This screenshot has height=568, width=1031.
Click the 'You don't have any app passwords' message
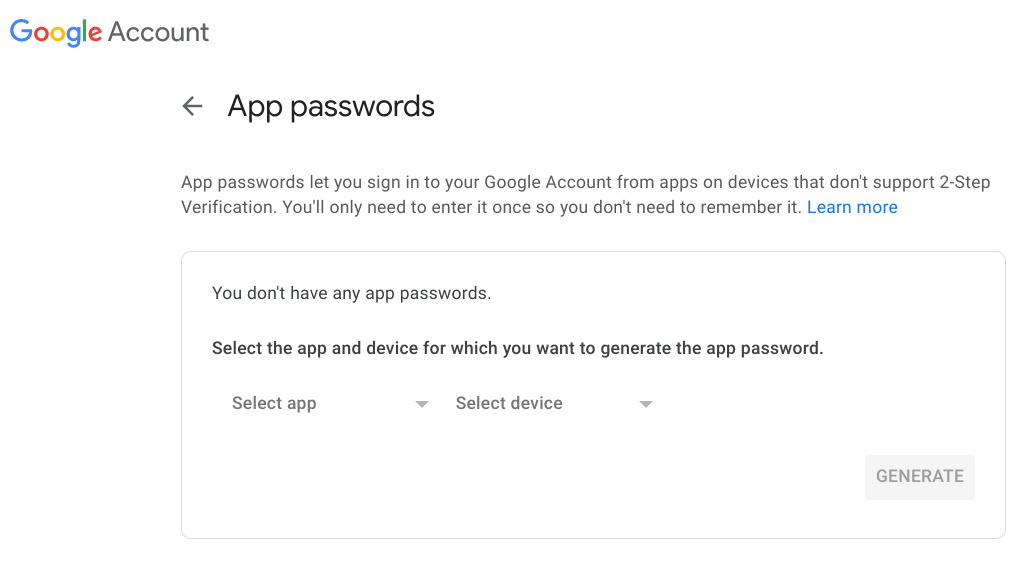point(351,293)
